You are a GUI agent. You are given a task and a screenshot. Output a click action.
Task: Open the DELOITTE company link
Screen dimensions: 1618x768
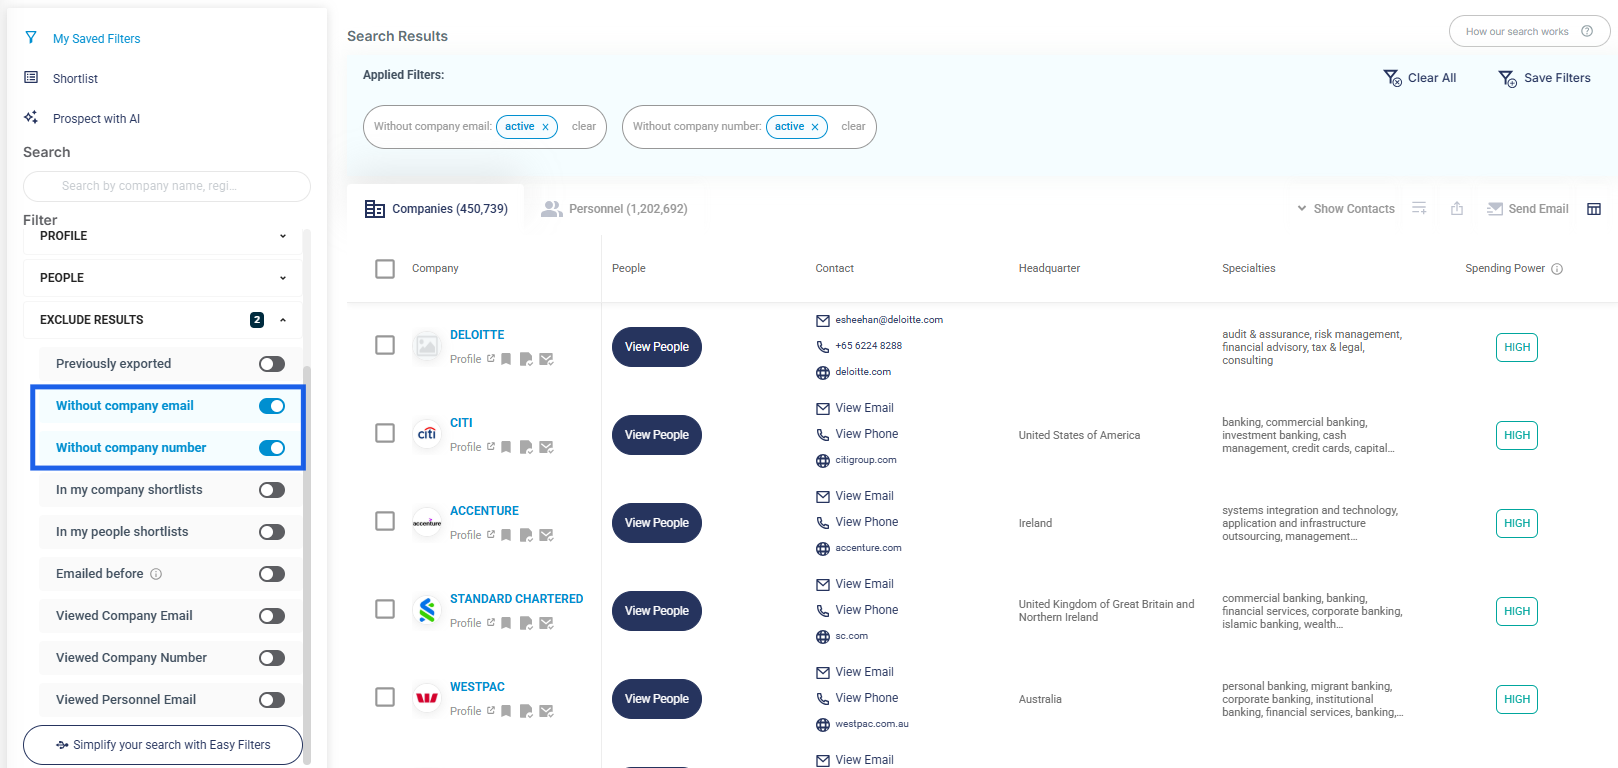click(477, 335)
